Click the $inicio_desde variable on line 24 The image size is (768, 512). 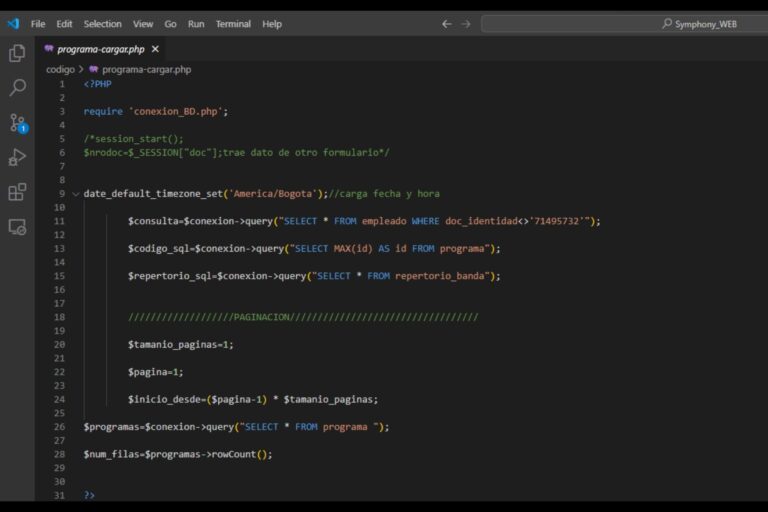click(164, 400)
